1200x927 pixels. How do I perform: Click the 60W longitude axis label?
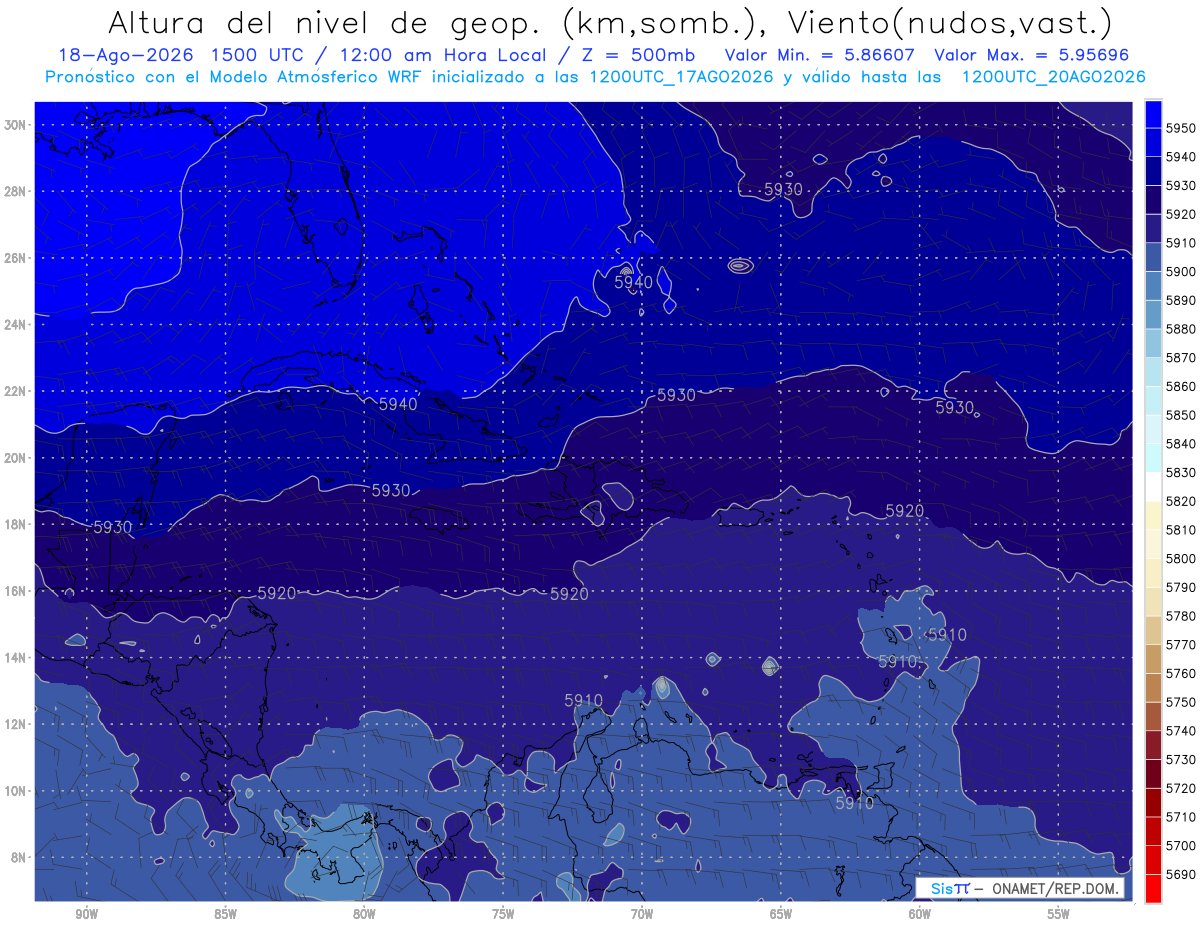coord(920,914)
